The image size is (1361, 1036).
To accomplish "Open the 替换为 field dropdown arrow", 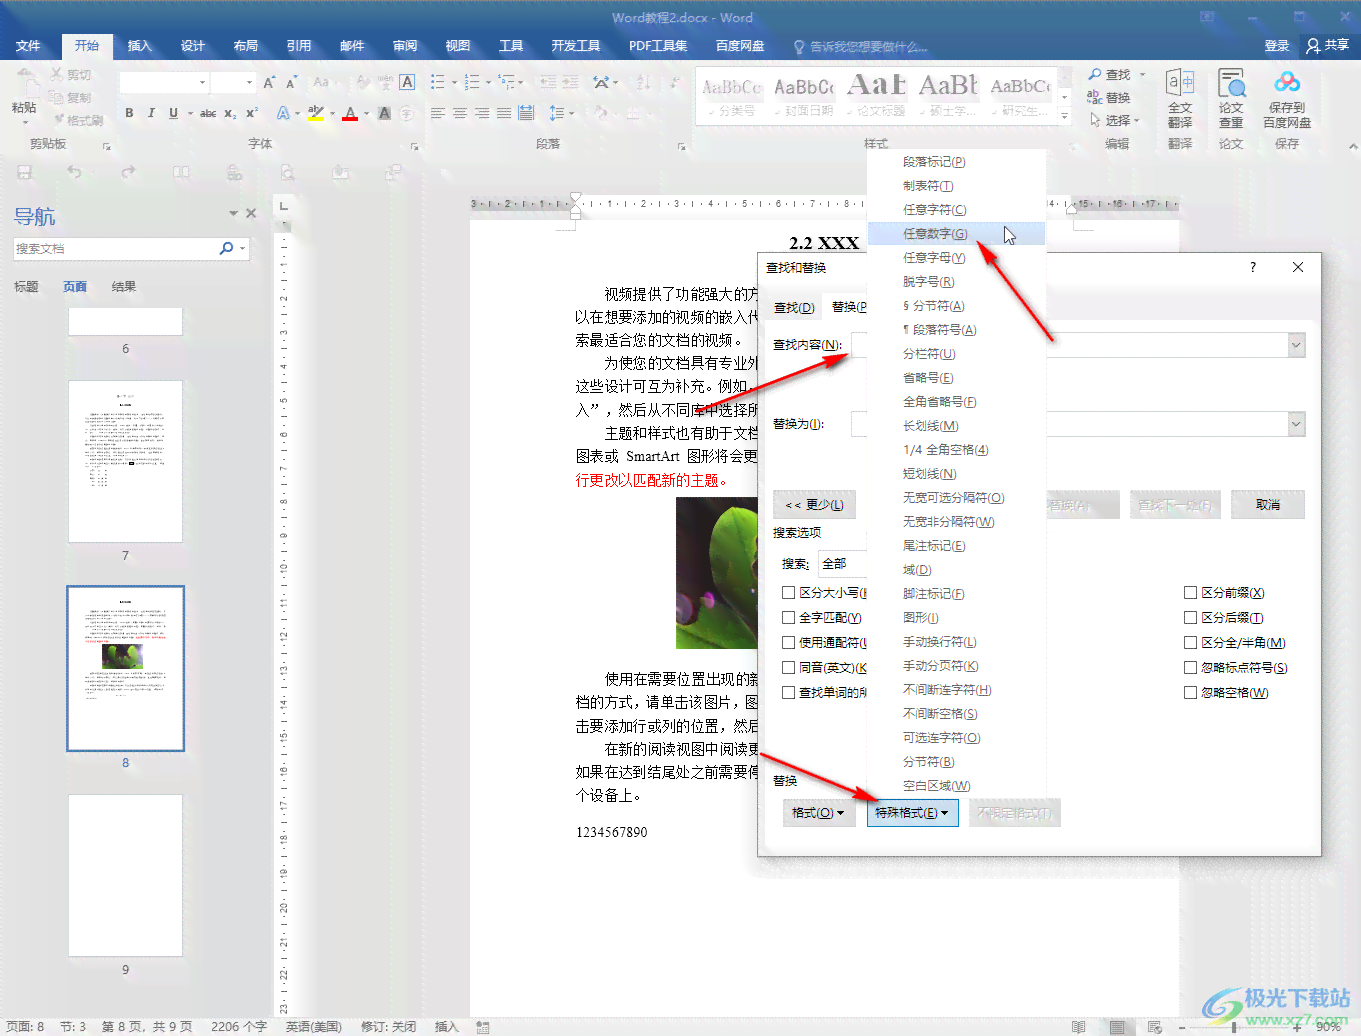I will (x=1296, y=424).
